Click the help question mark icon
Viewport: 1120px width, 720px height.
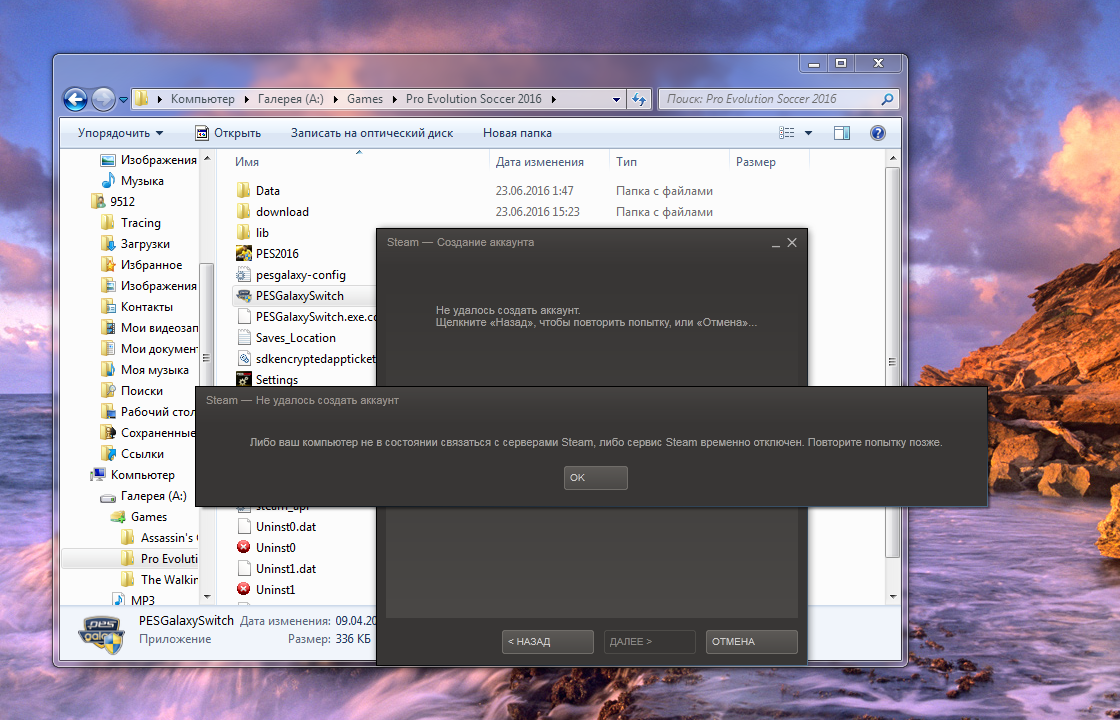point(878,133)
